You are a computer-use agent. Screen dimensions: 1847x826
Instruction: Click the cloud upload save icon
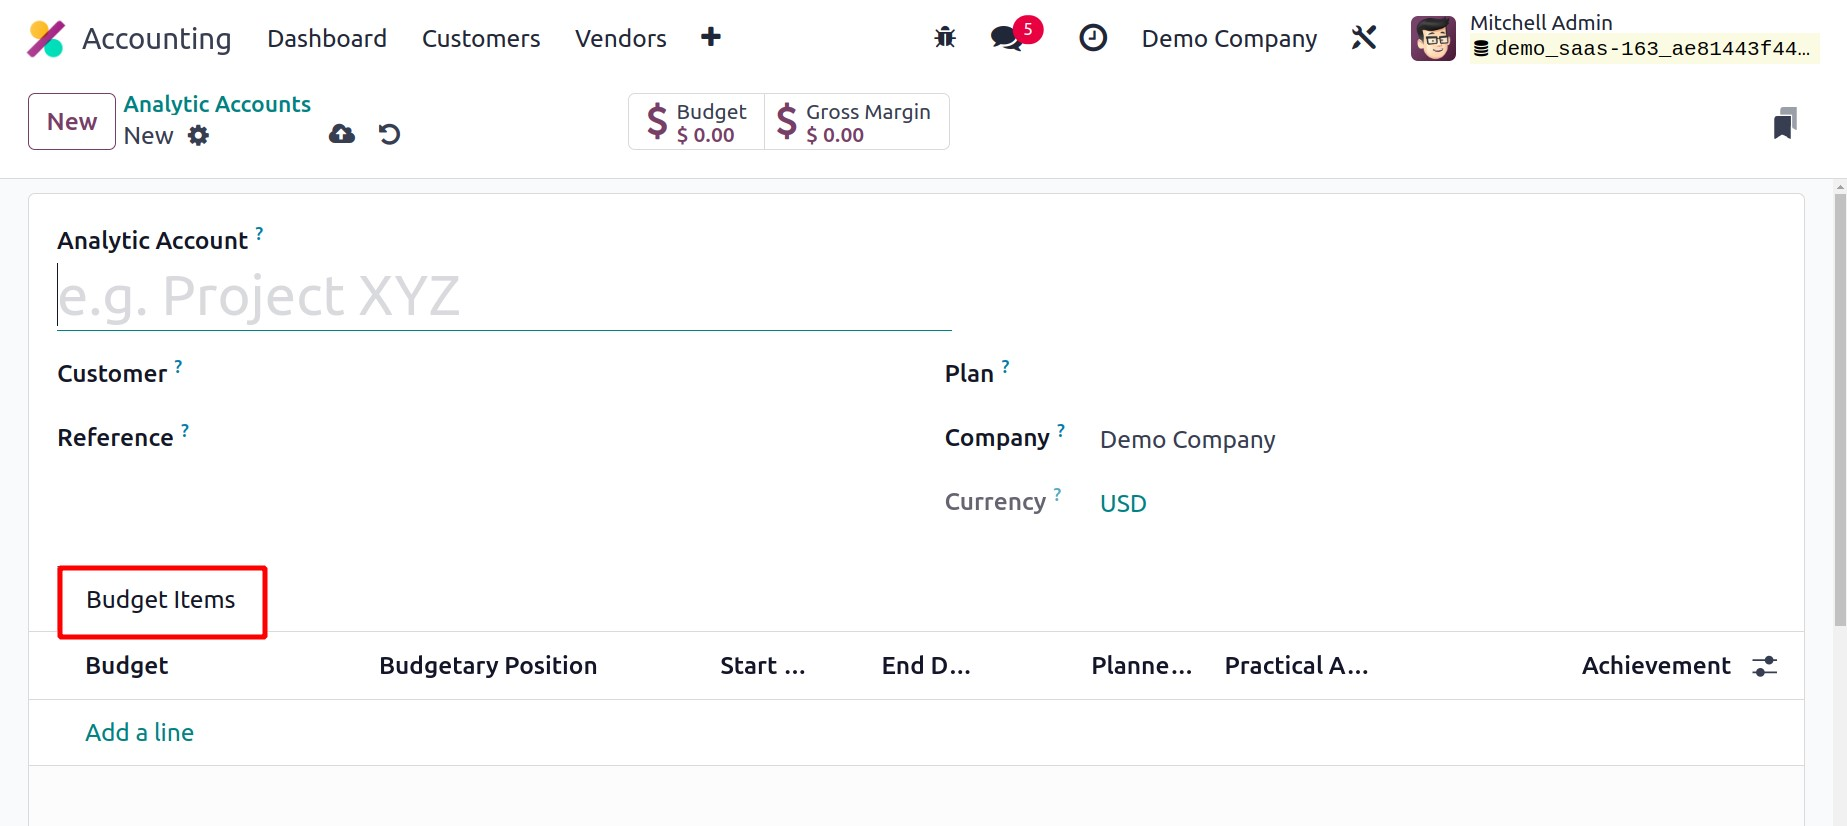click(342, 134)
